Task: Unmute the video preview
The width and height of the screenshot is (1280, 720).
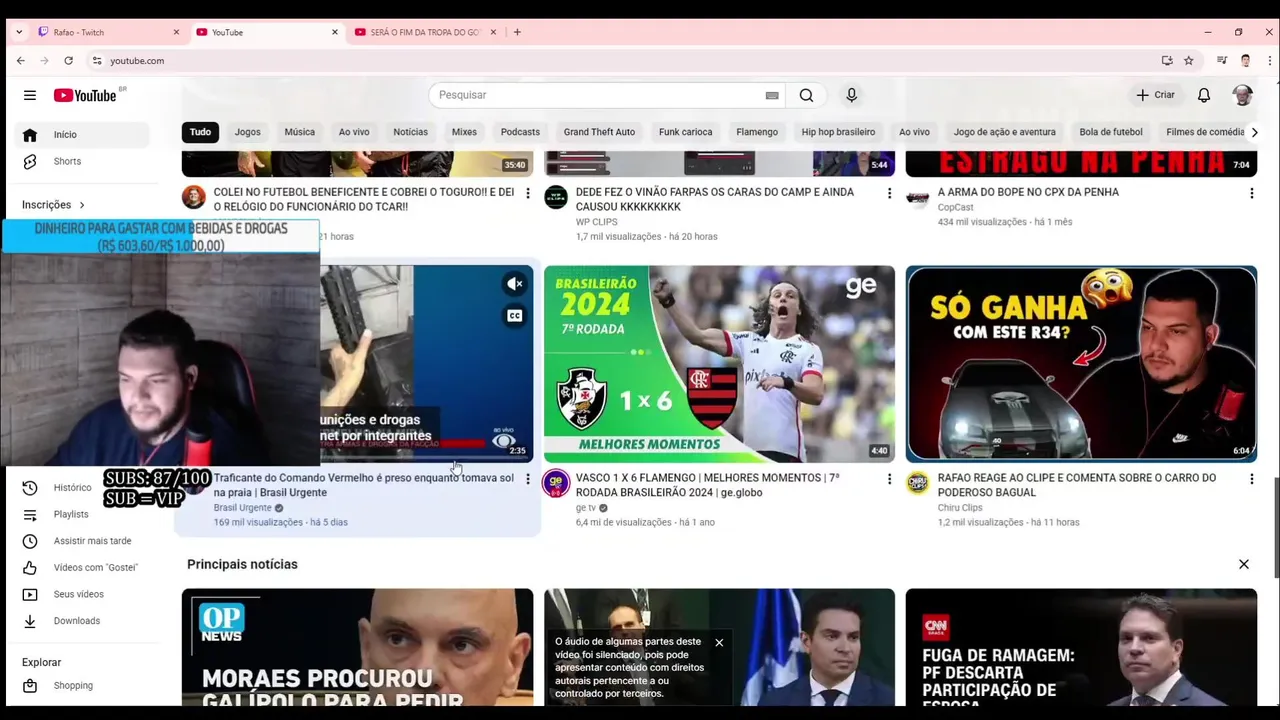Action: coord(514,284)
